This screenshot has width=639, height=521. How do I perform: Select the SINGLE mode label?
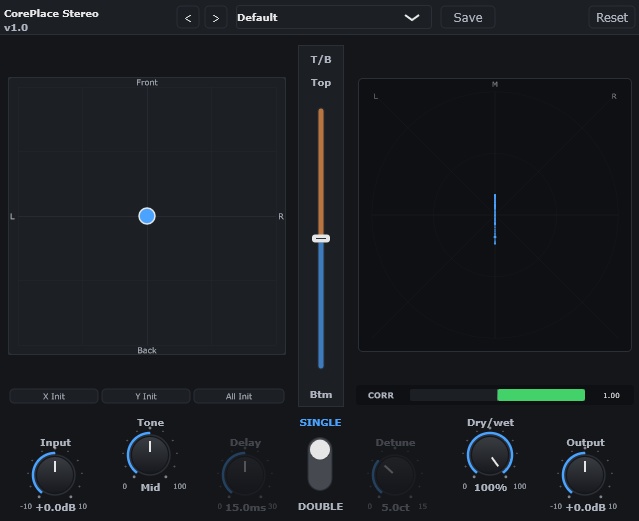coord(320,423)
